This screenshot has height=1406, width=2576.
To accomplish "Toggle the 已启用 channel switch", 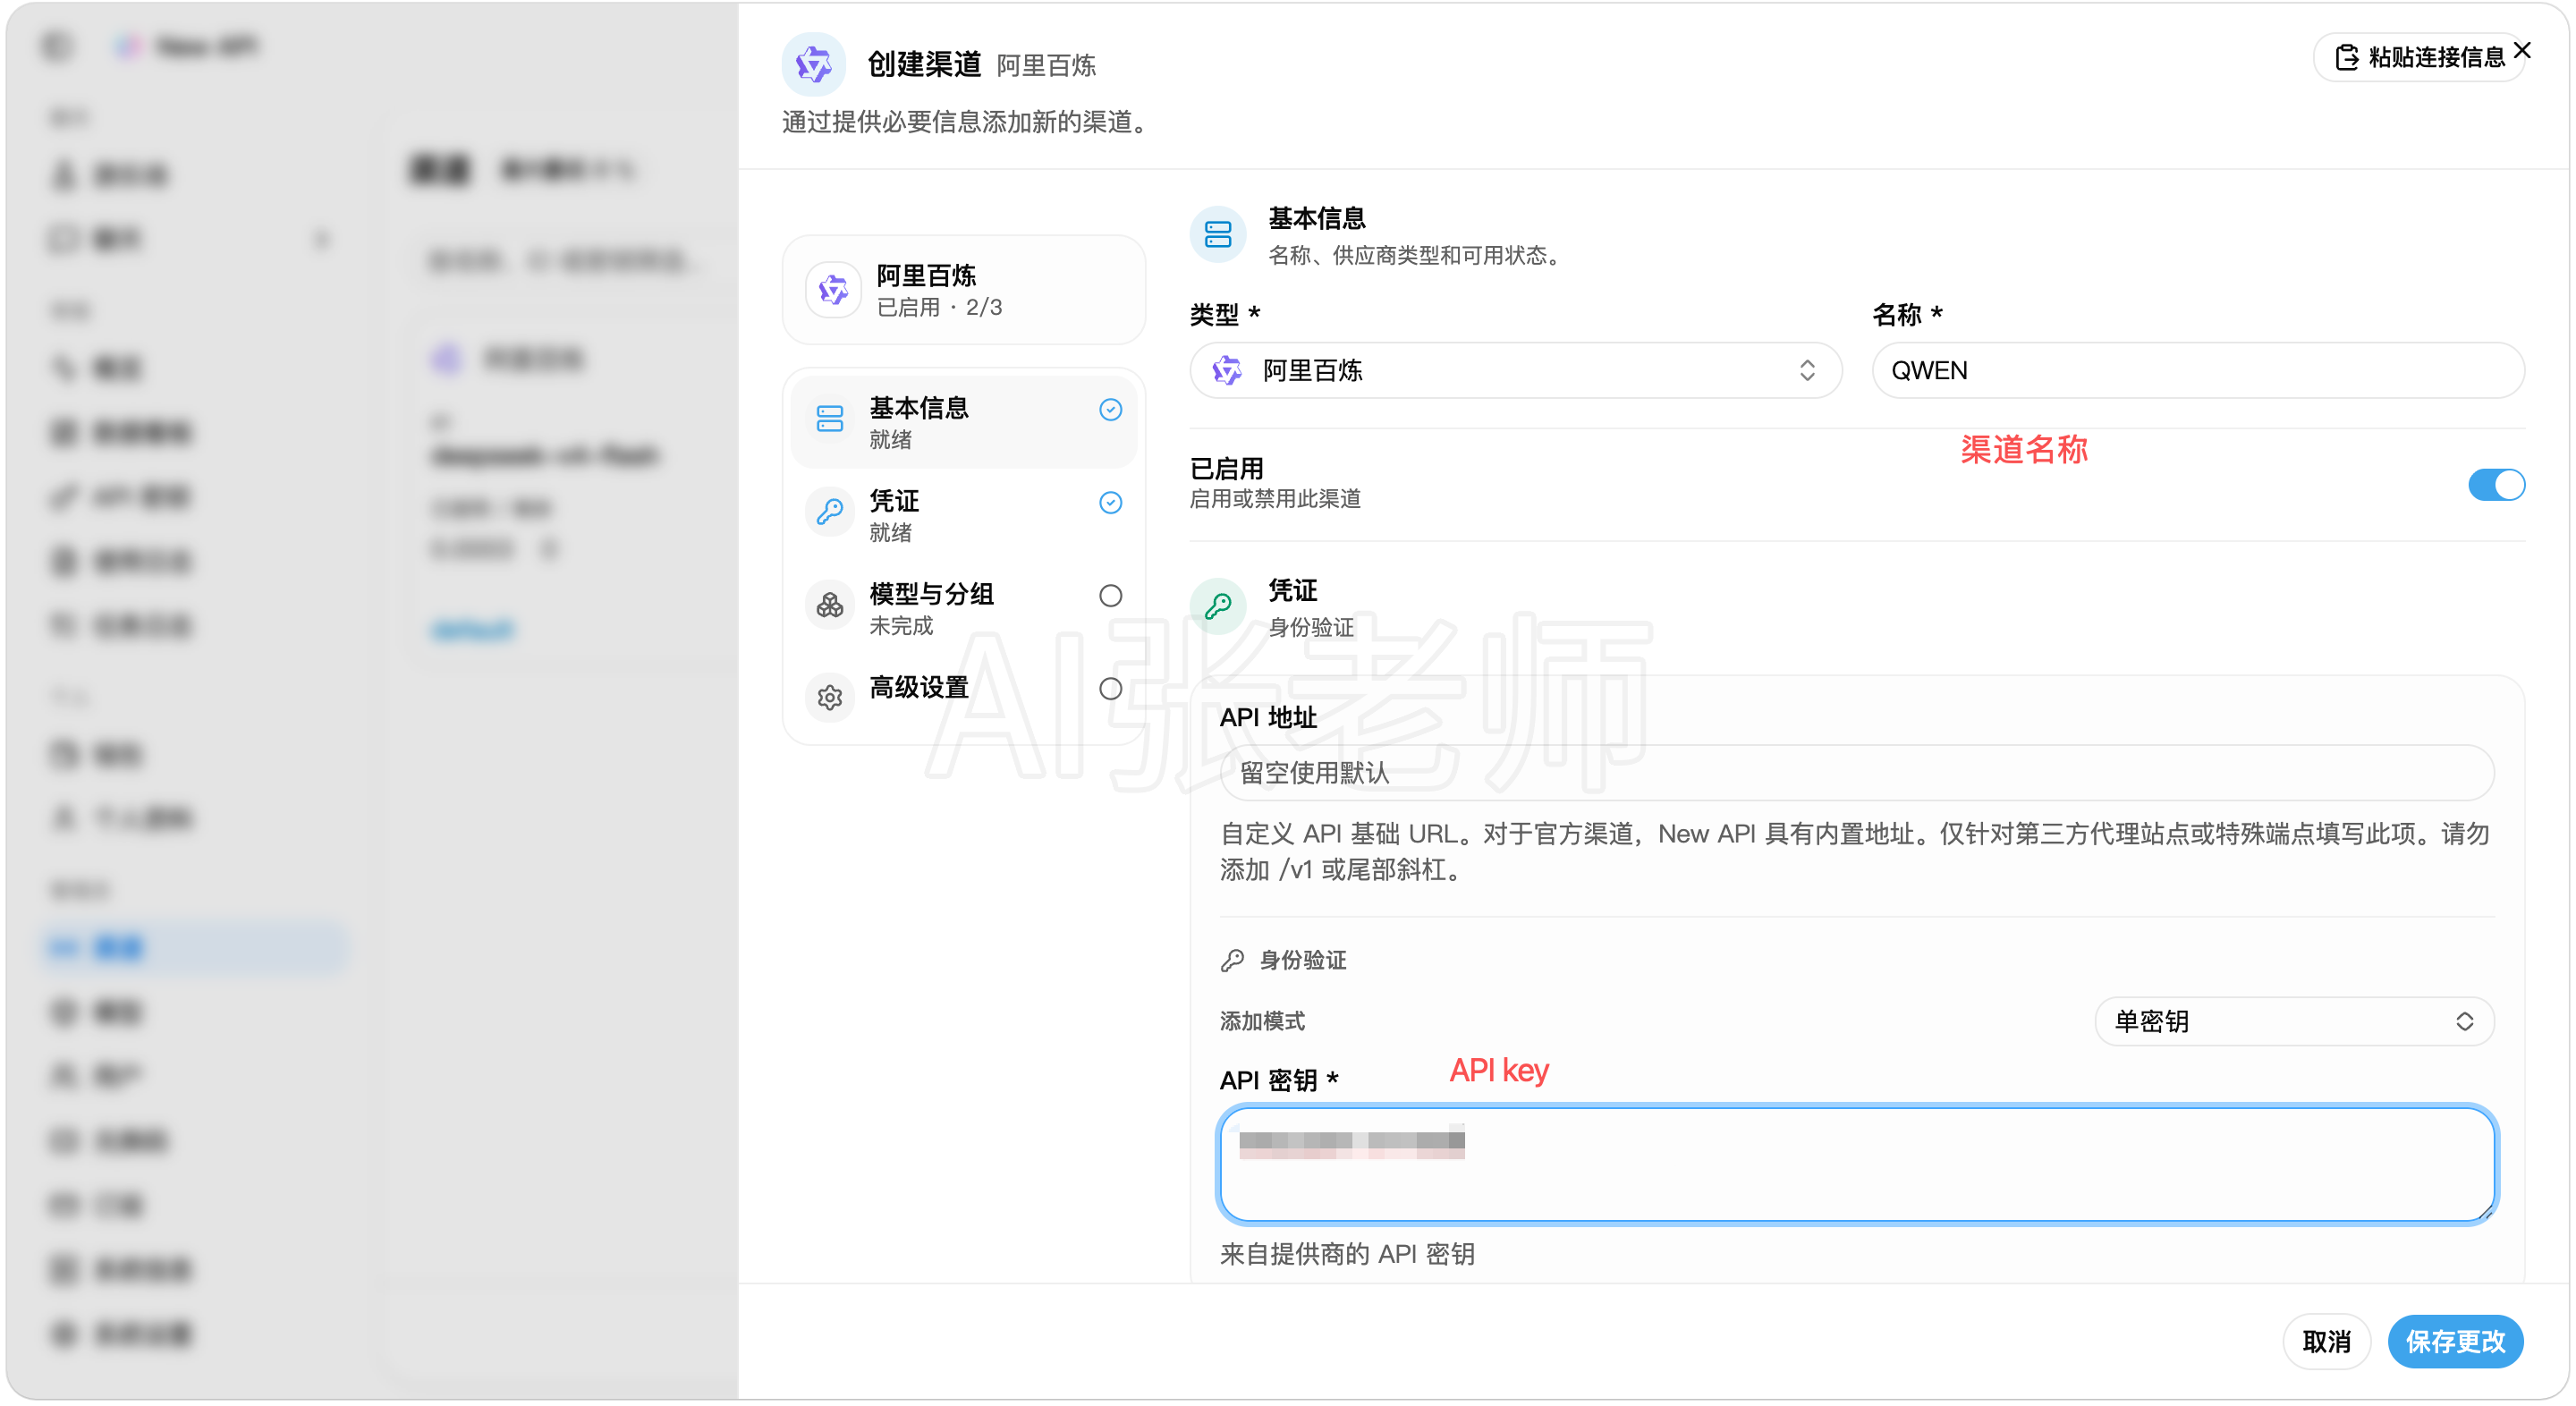I will click(2496, 485).
